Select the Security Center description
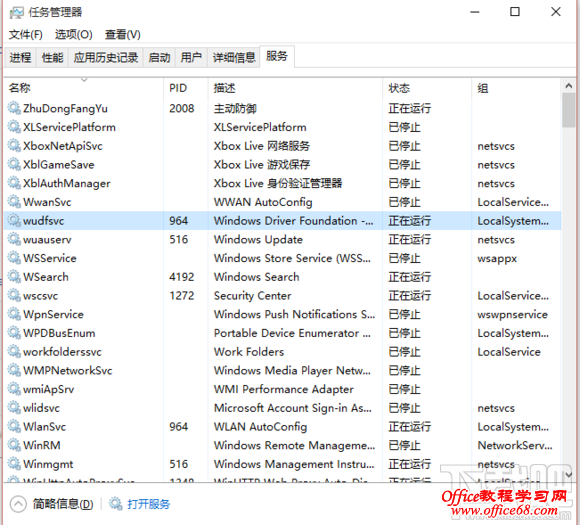This screenshot has height=525, width=580. (x=252, y=295)
